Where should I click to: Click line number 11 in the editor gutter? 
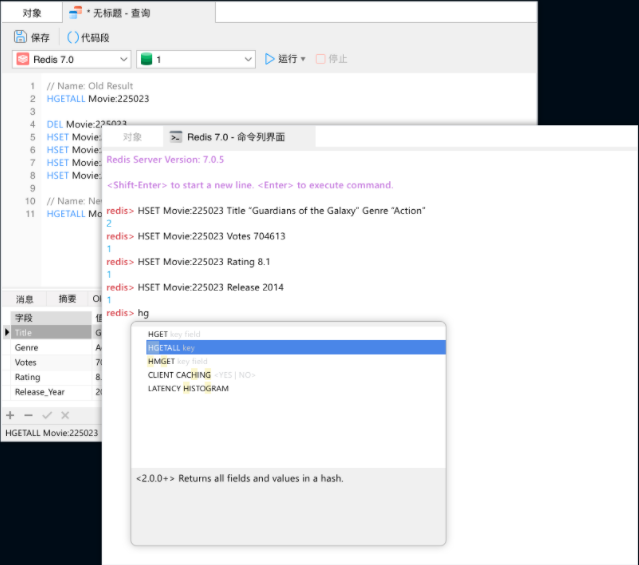[x=30, y=214]
